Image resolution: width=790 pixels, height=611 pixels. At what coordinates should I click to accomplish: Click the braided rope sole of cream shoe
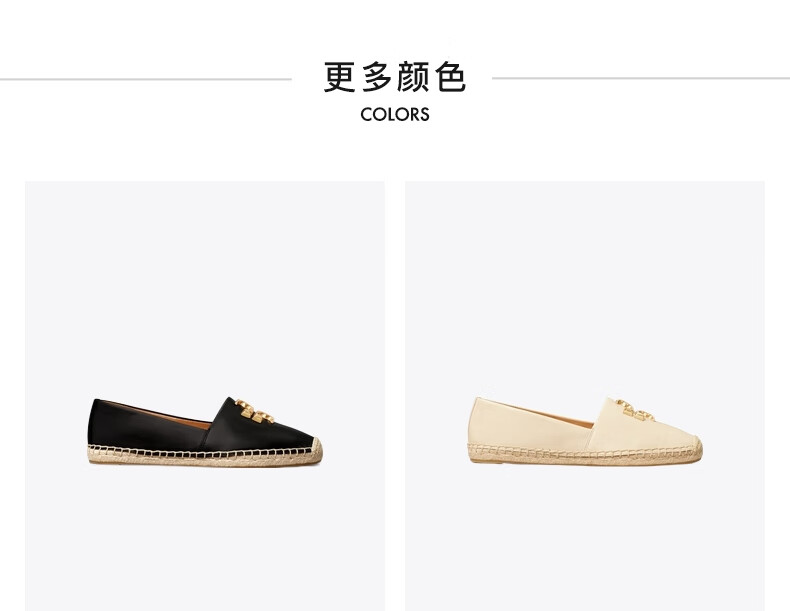pyautogui.click(x=582, y=454)
